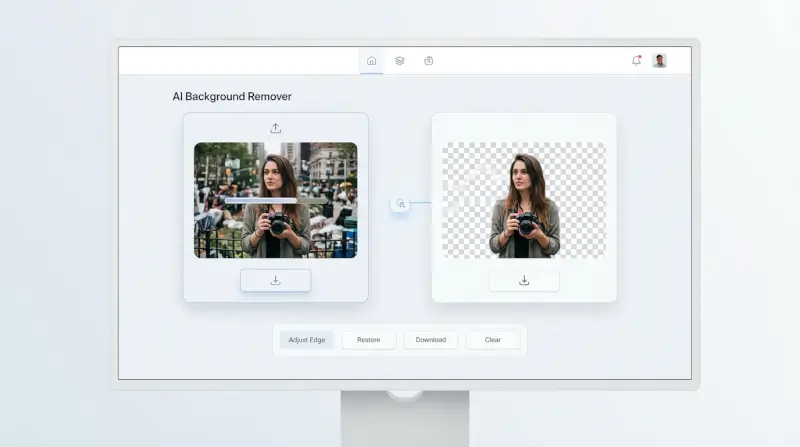Click the Download text button

431,340
